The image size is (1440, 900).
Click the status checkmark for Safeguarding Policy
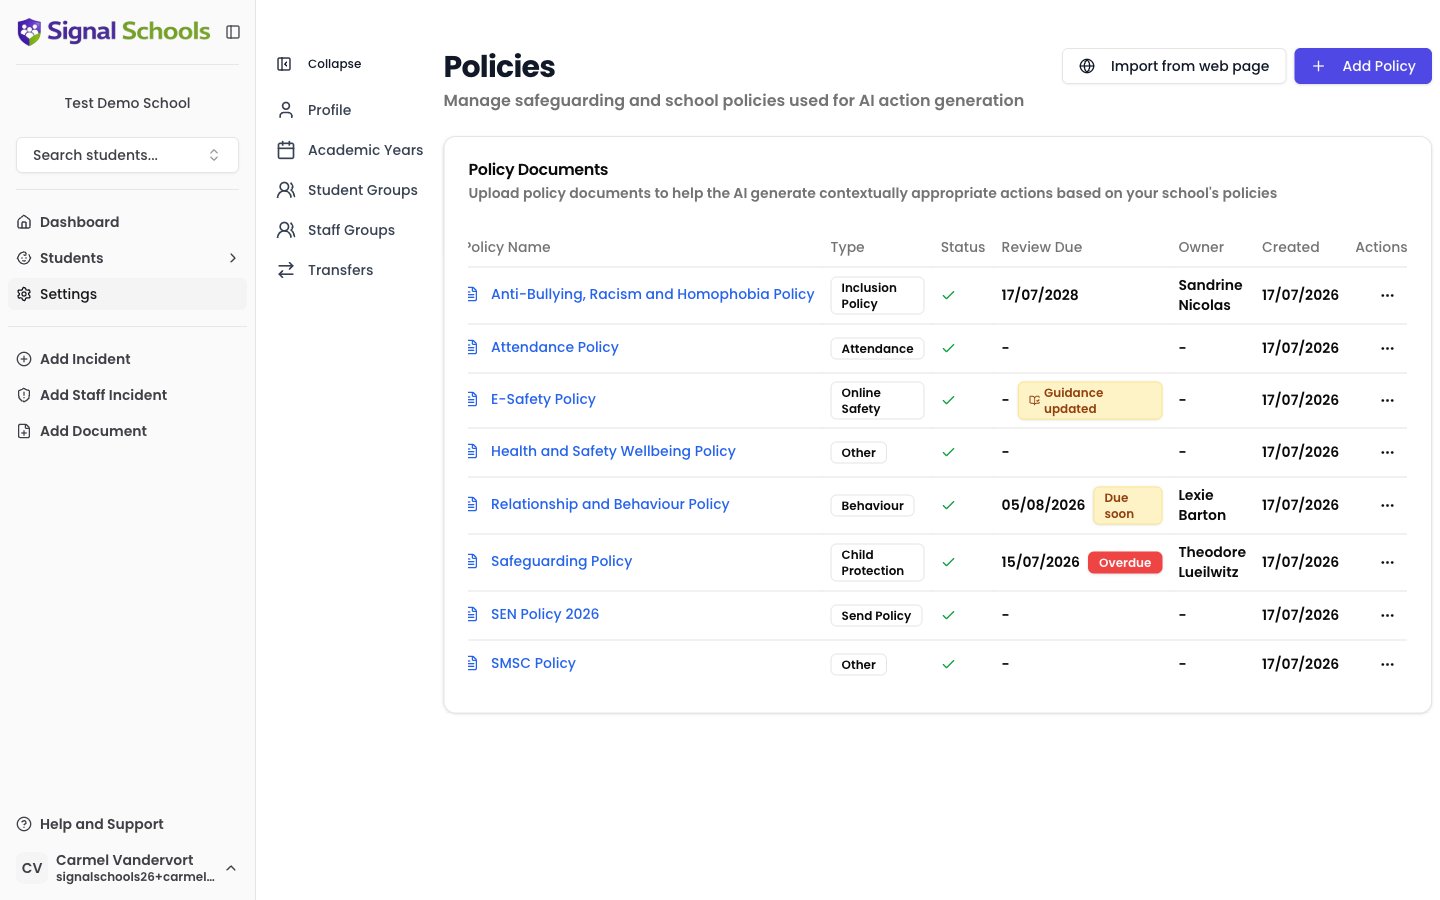[948, 562]
